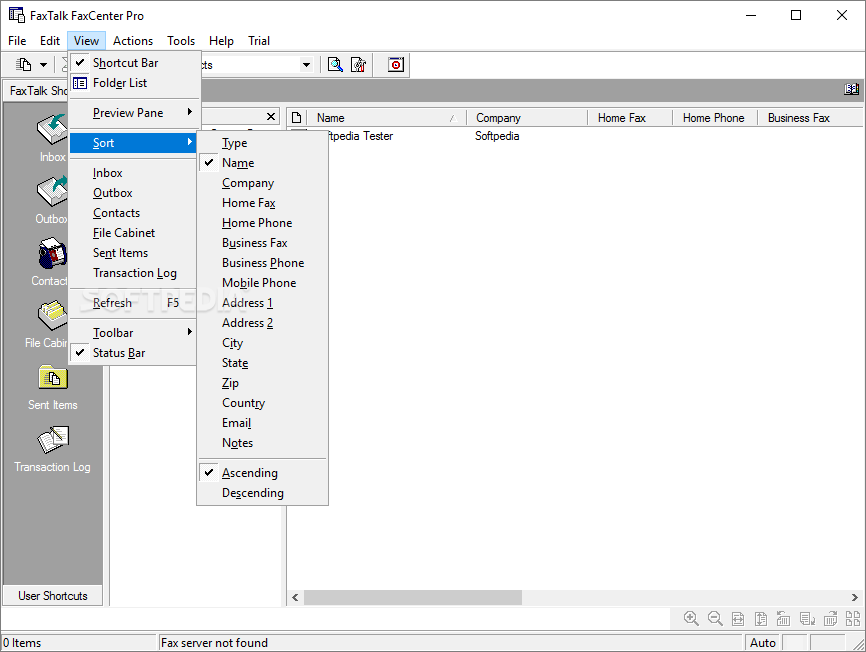Click the zoom in magnifier icon
Image resolution: width=866 pixels, height=652 pixels.
[691, 618]
